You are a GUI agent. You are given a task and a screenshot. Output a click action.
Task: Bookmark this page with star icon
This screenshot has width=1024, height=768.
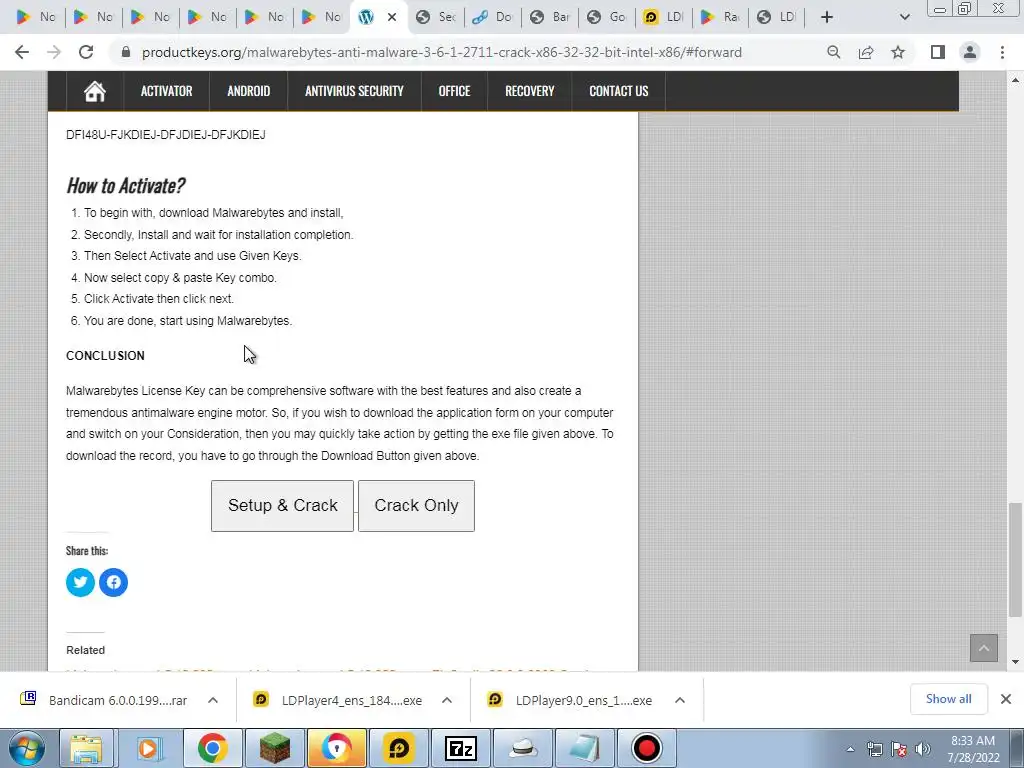coord(898,52)
